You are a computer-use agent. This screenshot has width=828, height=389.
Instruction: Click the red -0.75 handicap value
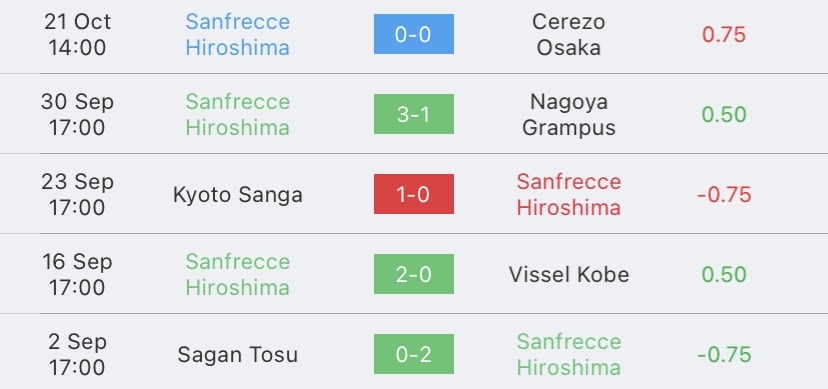pos(724,195)
